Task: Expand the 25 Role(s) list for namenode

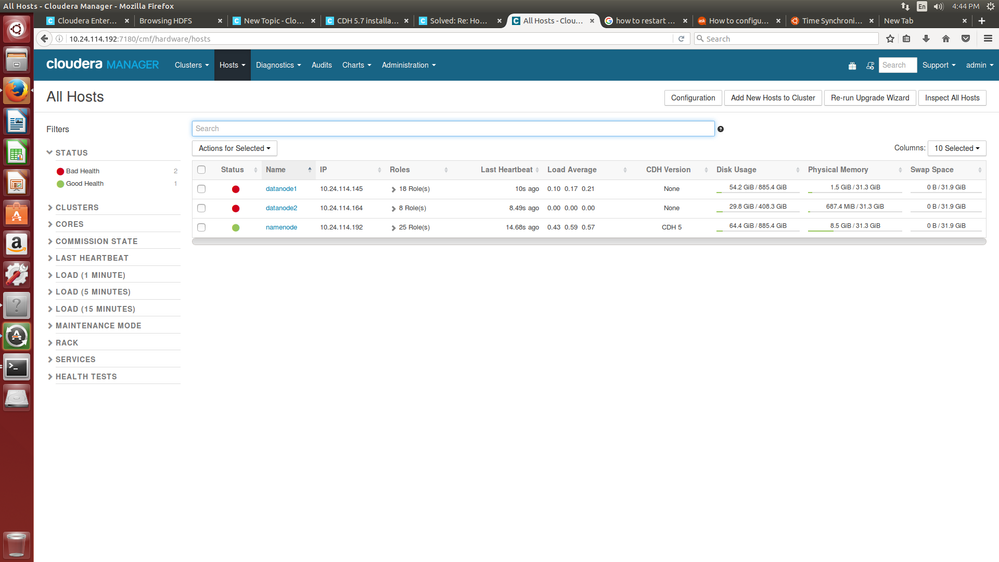Action: click(x=411, y=227)
